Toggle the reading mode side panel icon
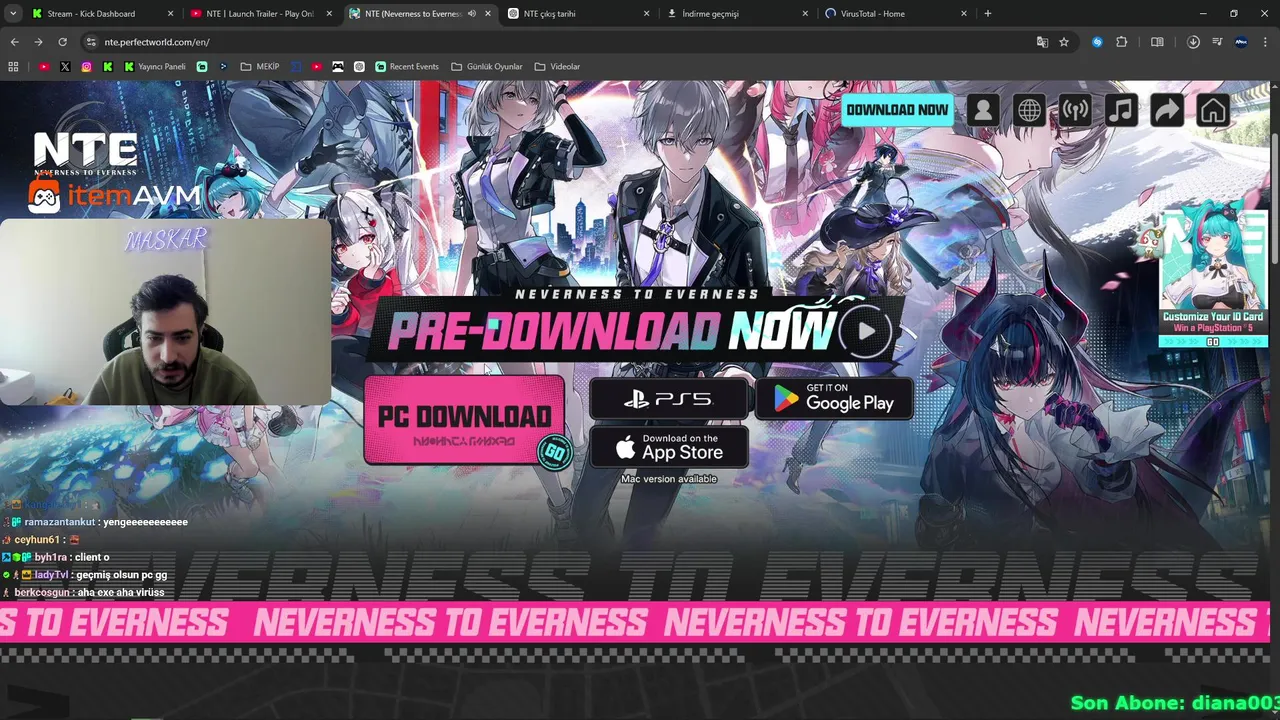 [x=1157, y=42]
